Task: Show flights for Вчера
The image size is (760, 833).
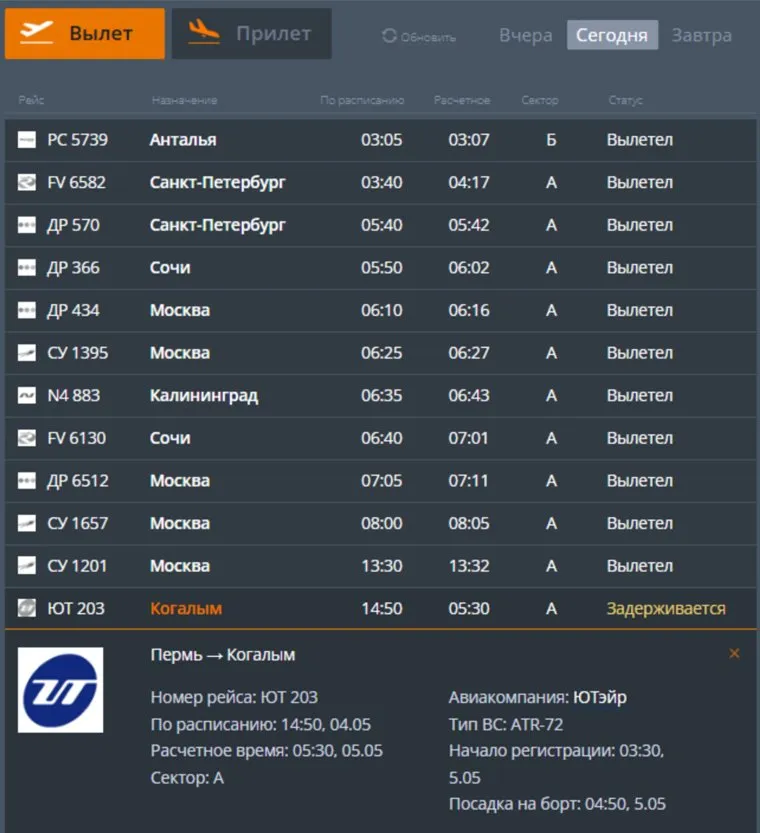Action: coord(525,35)
